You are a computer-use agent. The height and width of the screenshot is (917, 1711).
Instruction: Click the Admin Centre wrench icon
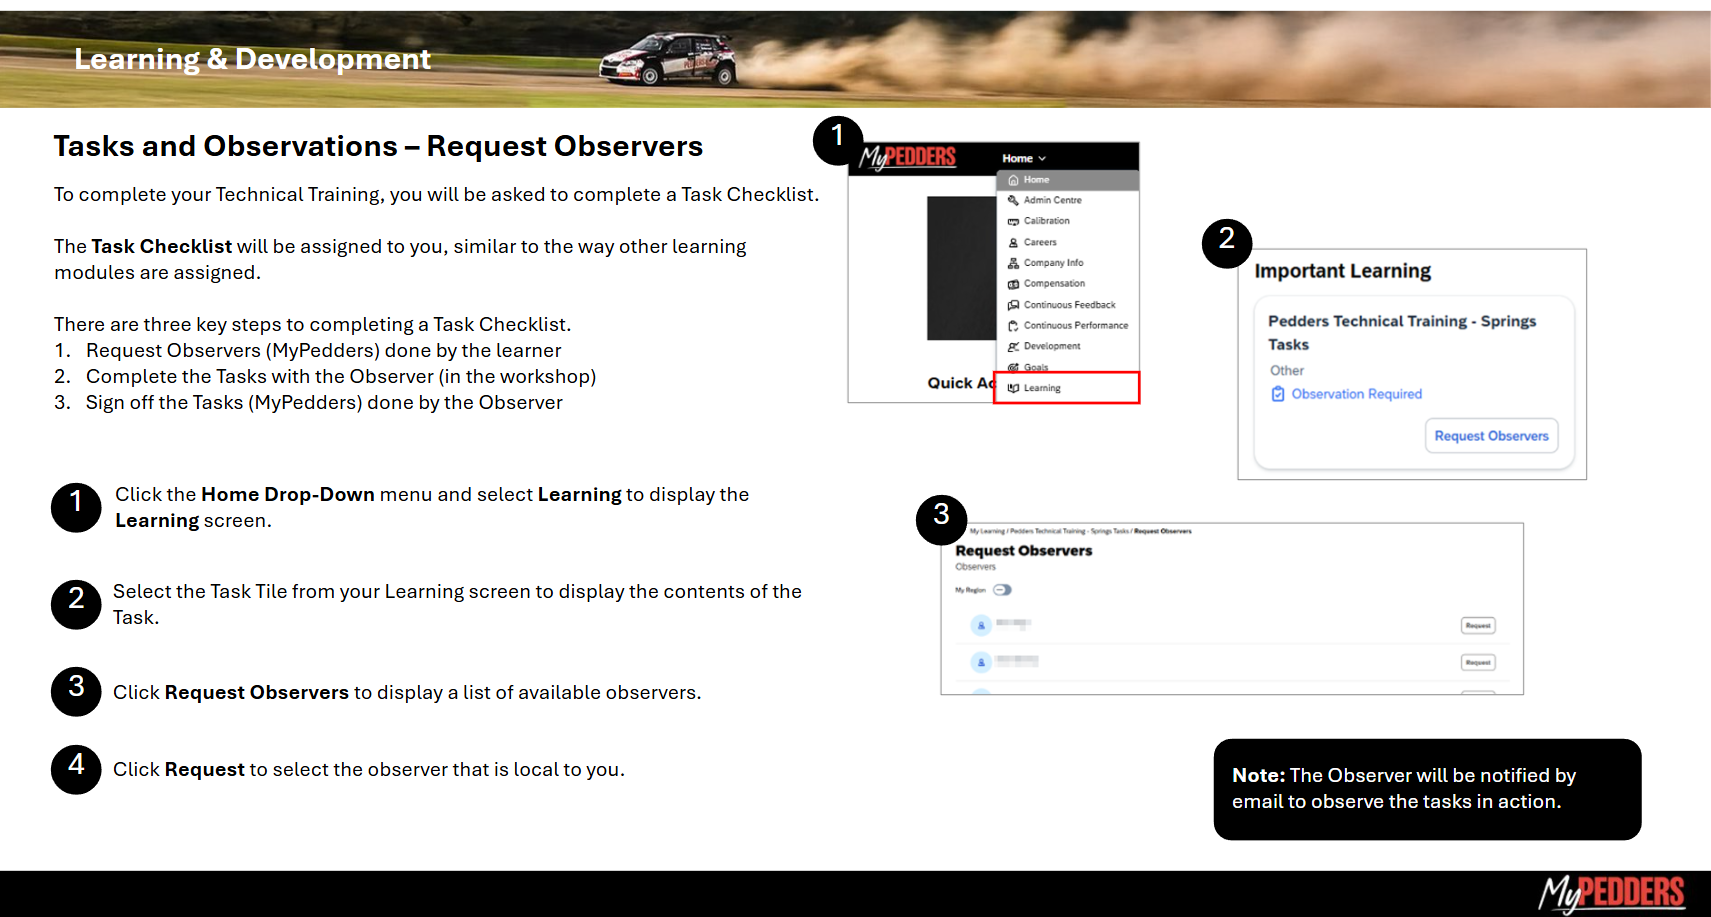[1013, 200]
